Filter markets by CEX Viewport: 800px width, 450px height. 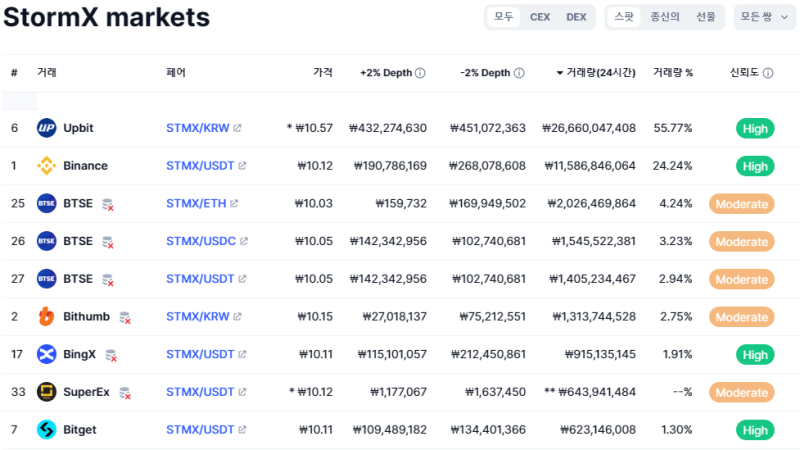click(540, 17)
